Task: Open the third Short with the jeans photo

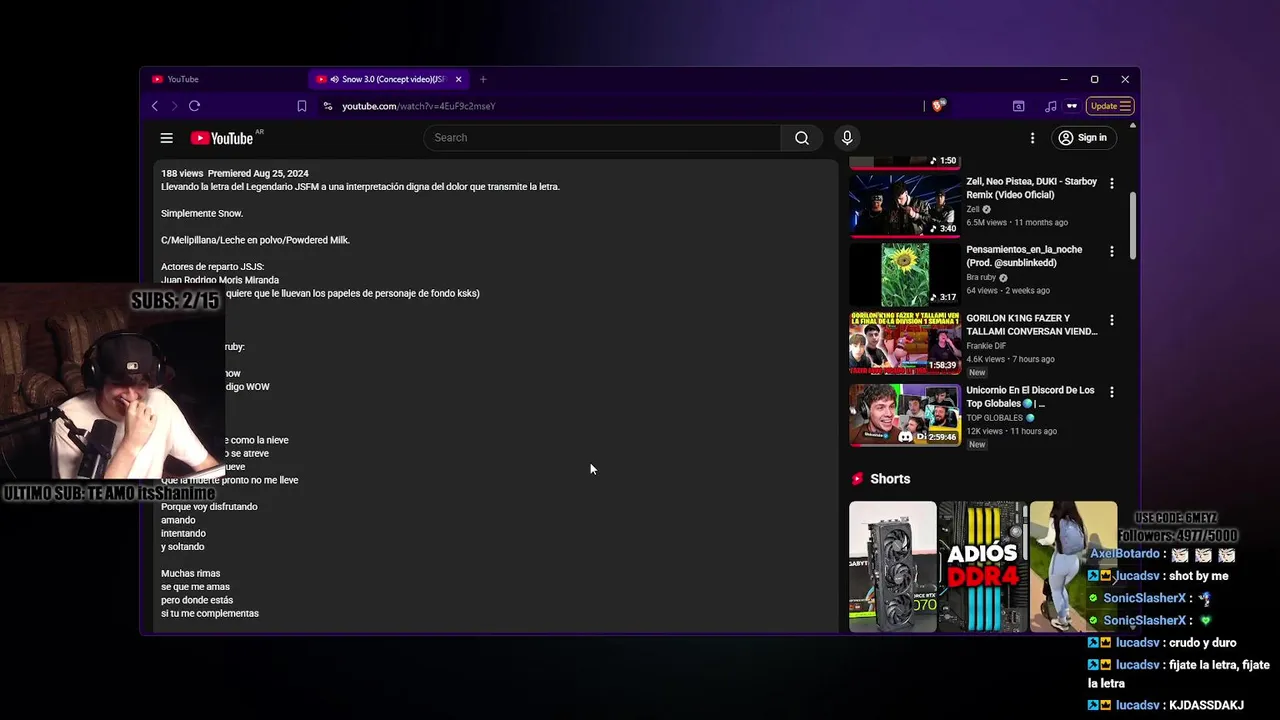Action: click(x=1073, y=566)
